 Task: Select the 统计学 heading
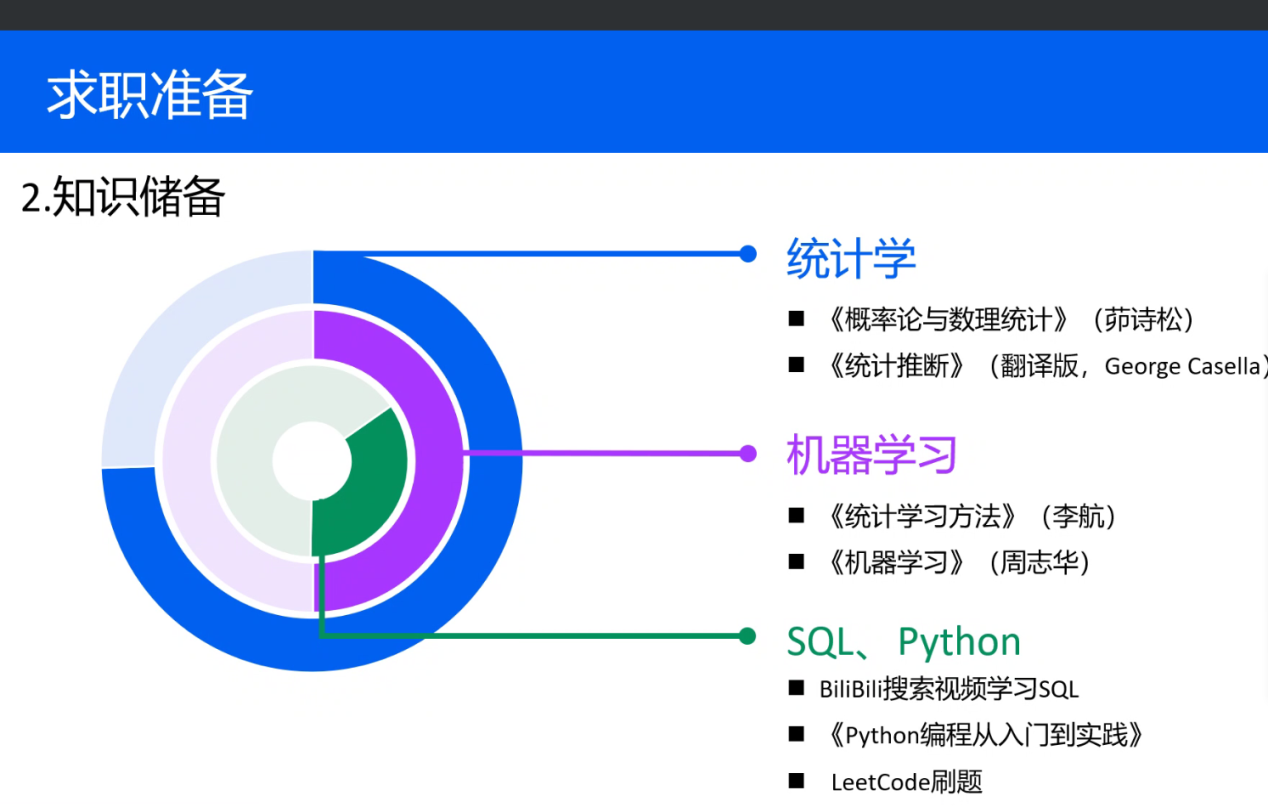(x=851, y=258)
